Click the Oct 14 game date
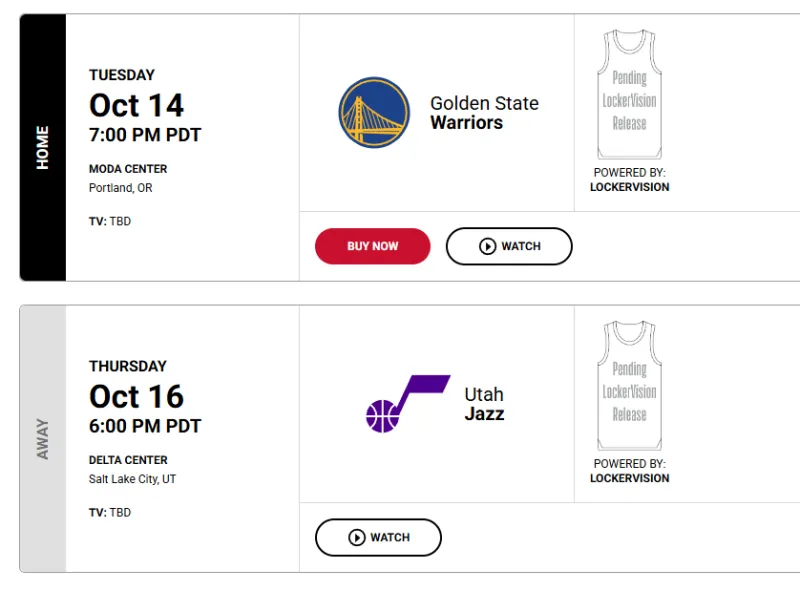 tap(137, 105)
